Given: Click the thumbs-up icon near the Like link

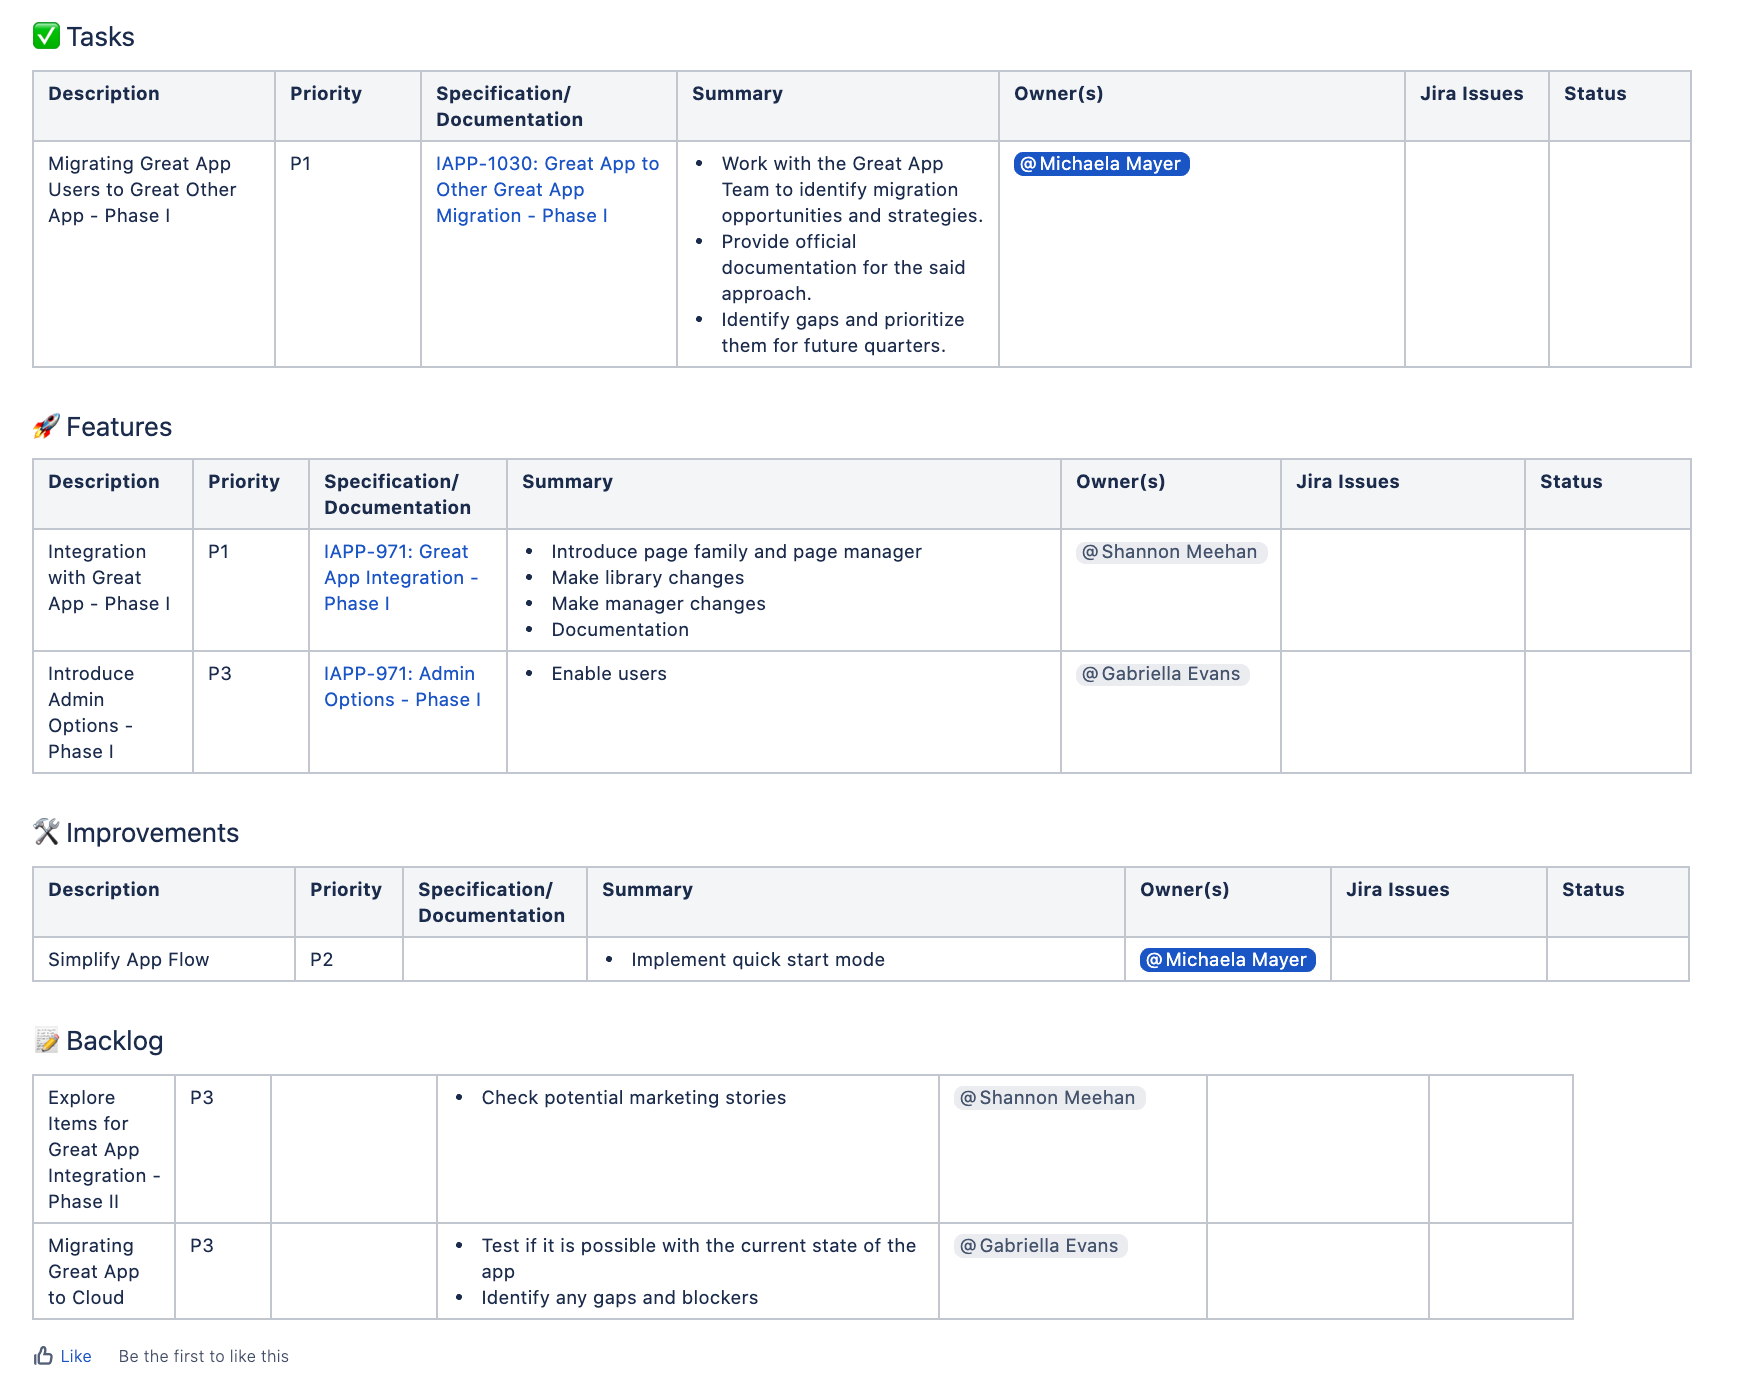Looking at the screenshot, I should (x=44, y=1356).
